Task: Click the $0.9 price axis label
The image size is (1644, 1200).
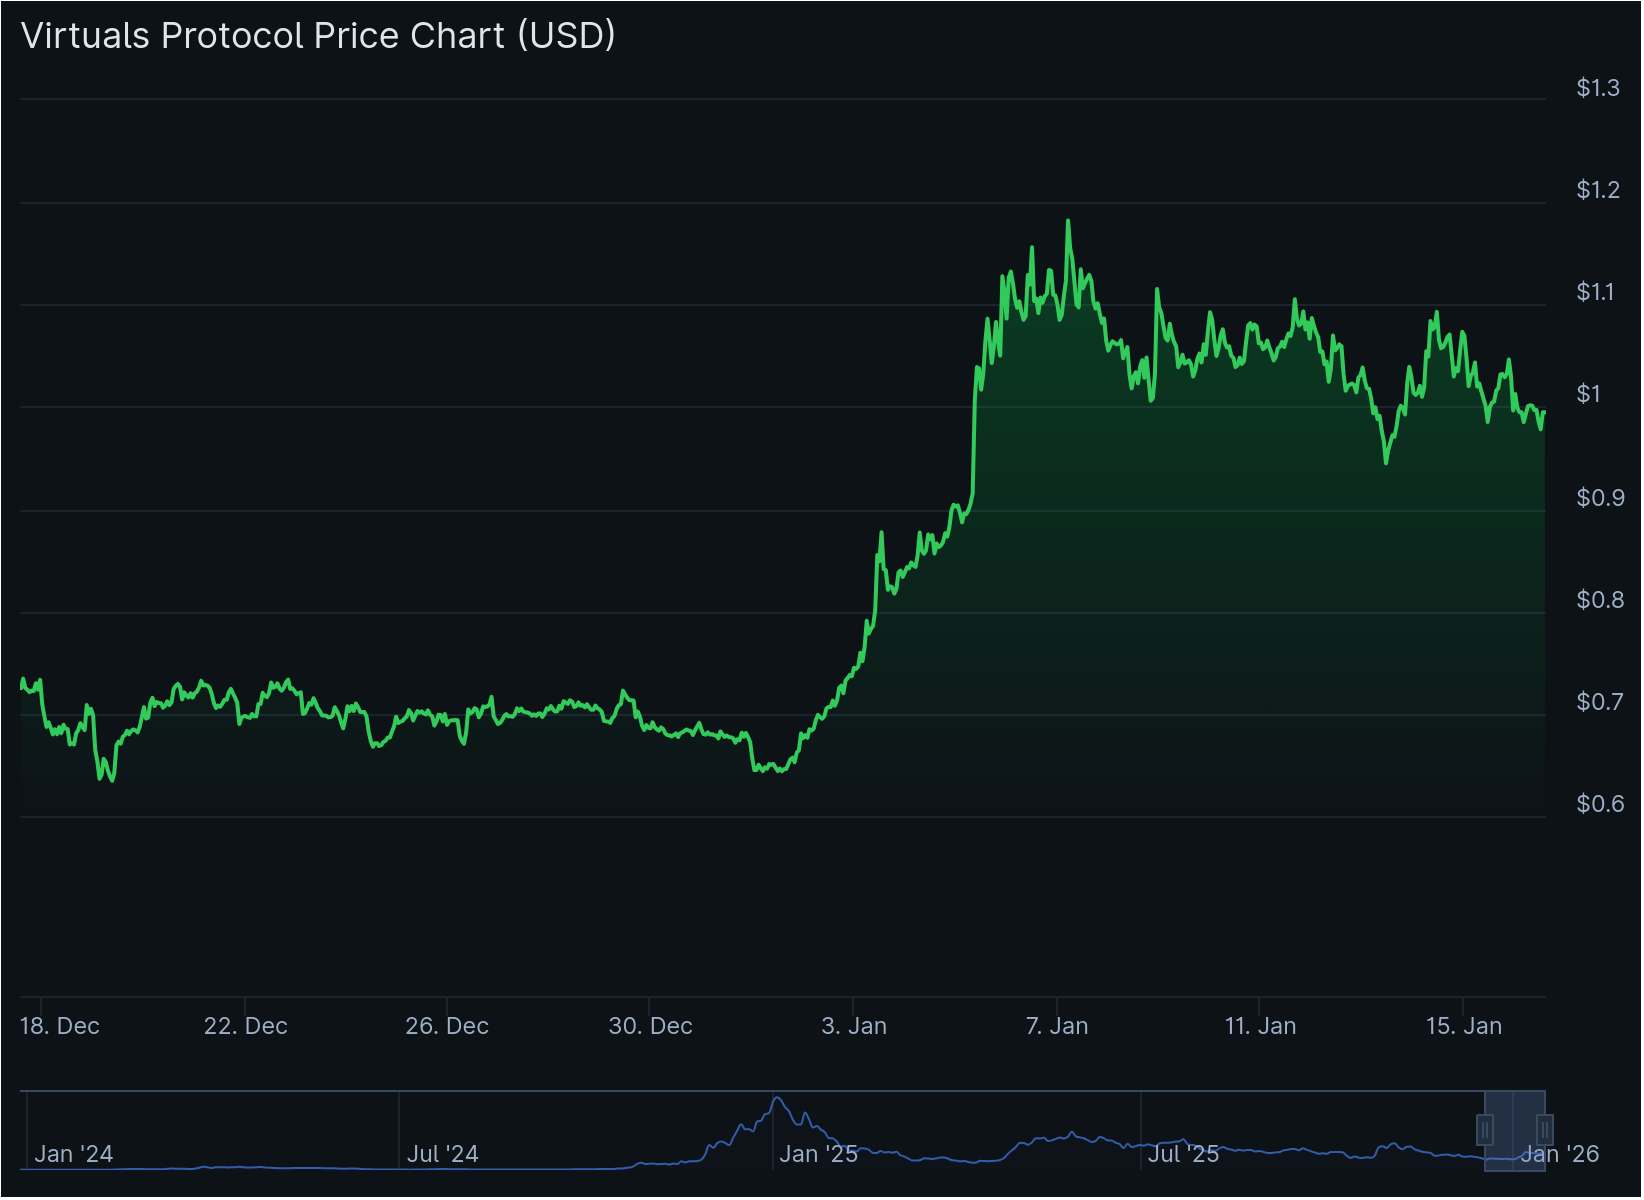Action: [1600, 498]
